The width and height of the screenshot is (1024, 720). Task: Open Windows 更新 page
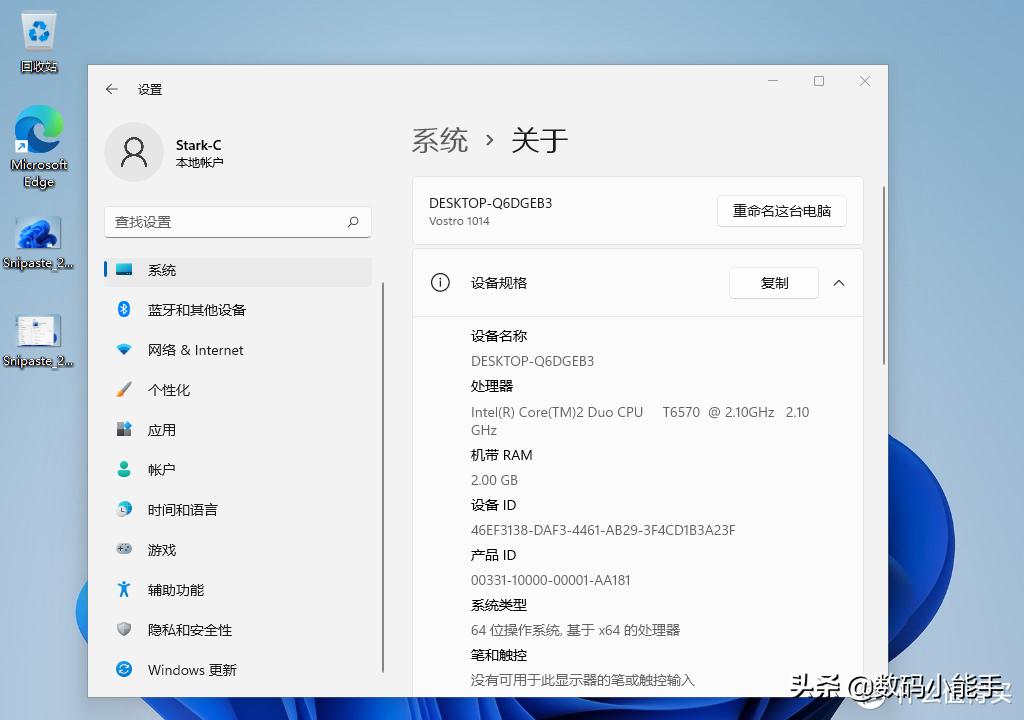tap(192, 670)
